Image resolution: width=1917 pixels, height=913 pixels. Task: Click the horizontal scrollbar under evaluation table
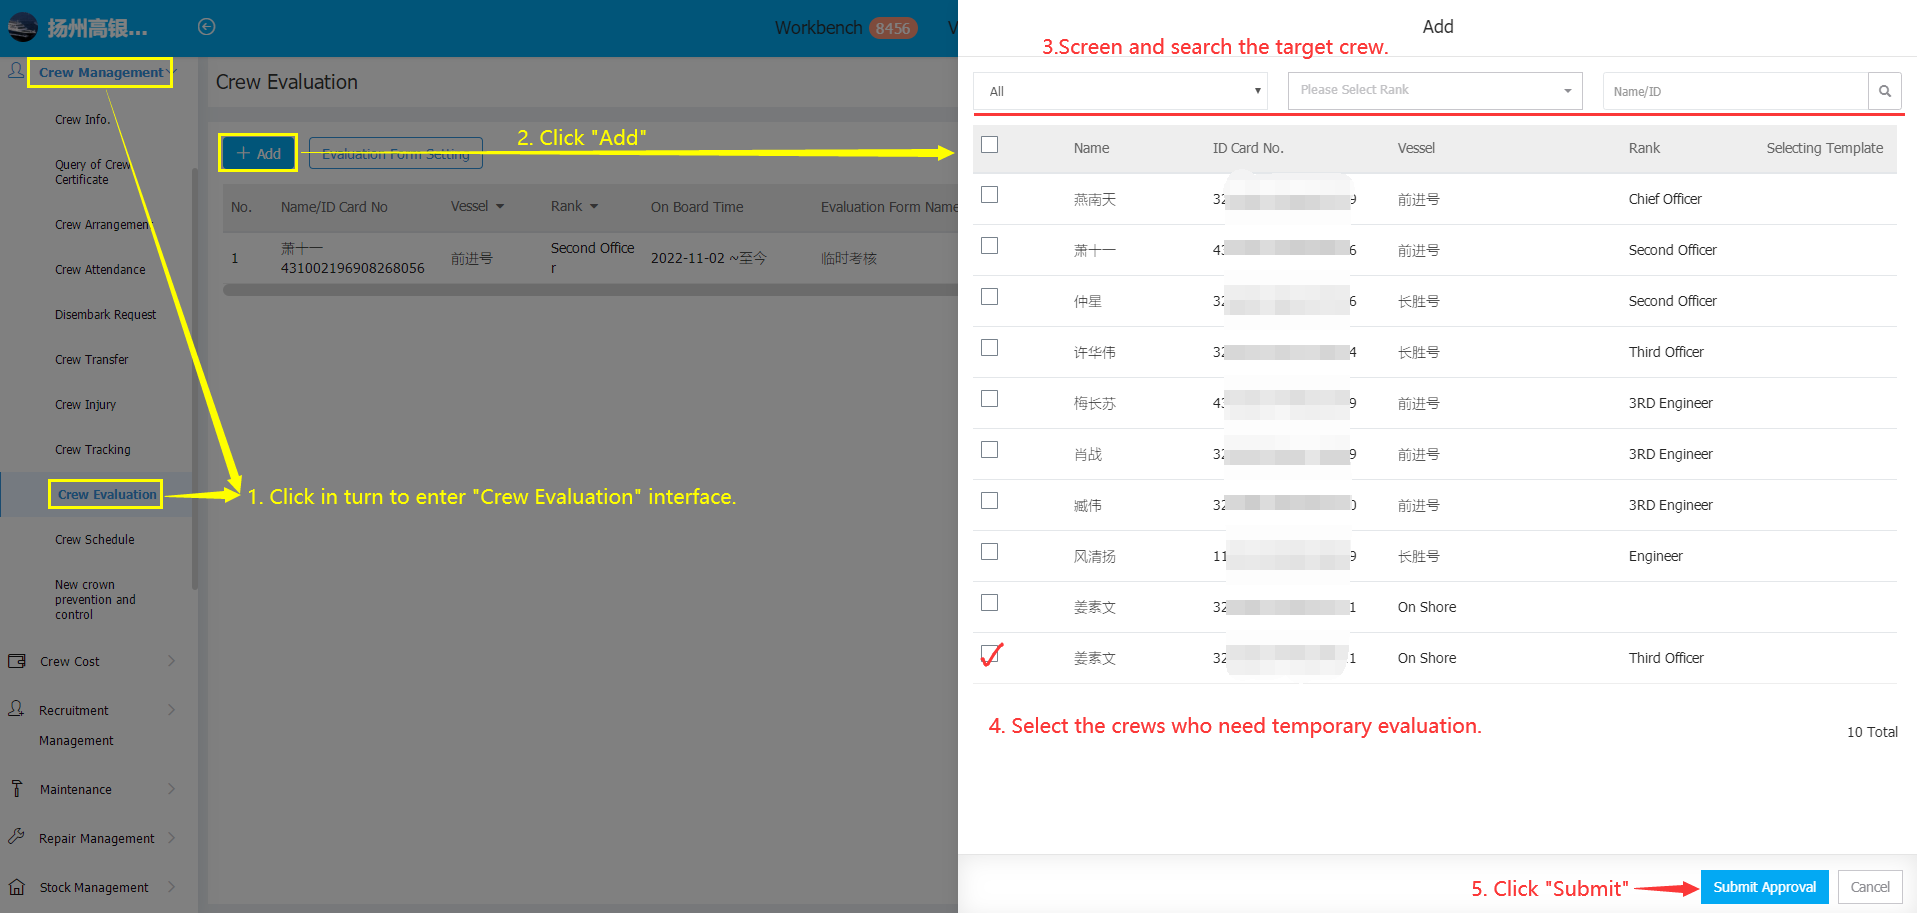pos(590,290)
